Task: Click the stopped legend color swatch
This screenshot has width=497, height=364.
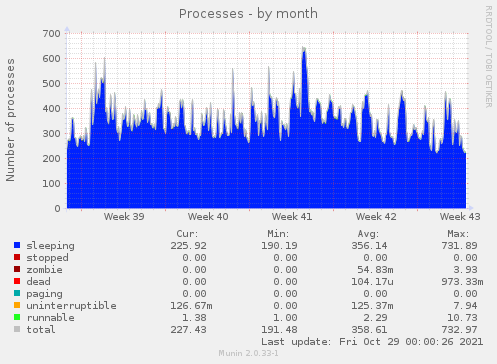Action: (x=17, y=257)
